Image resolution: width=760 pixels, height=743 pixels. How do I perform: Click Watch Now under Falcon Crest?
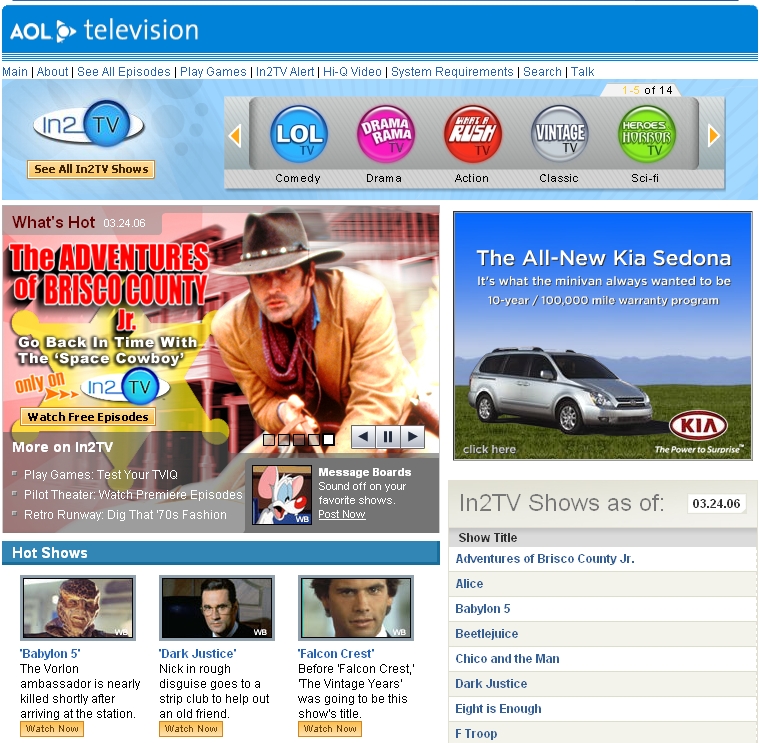(330, 728)
